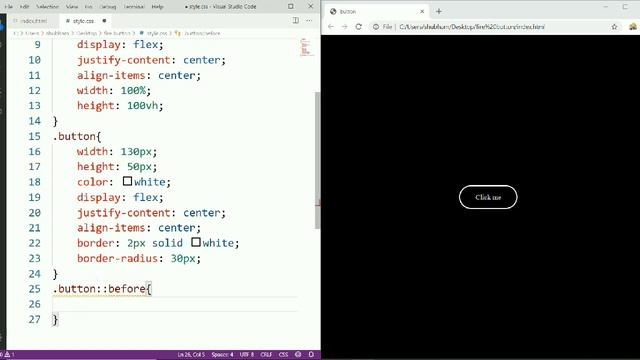Screen dimensions: 640x360
Task: Click align-items: center on line 11
Action: coord(139,75)
